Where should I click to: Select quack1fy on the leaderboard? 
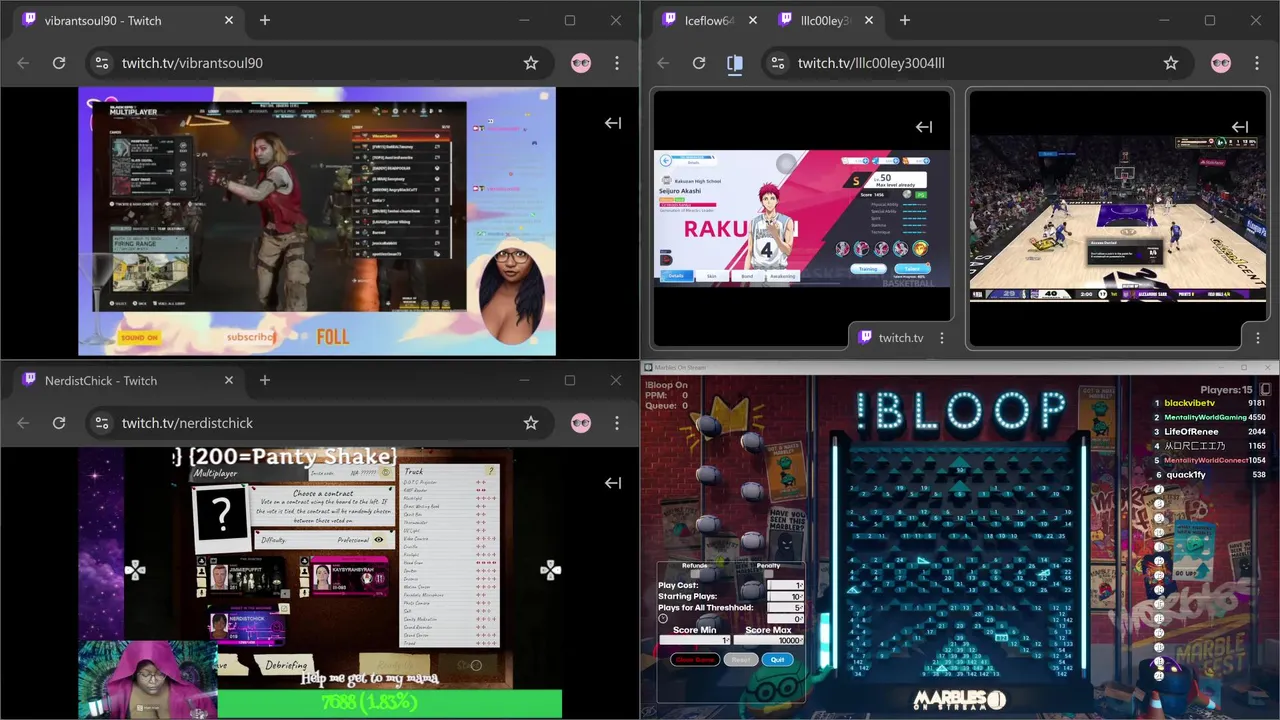click(1186, 475)
